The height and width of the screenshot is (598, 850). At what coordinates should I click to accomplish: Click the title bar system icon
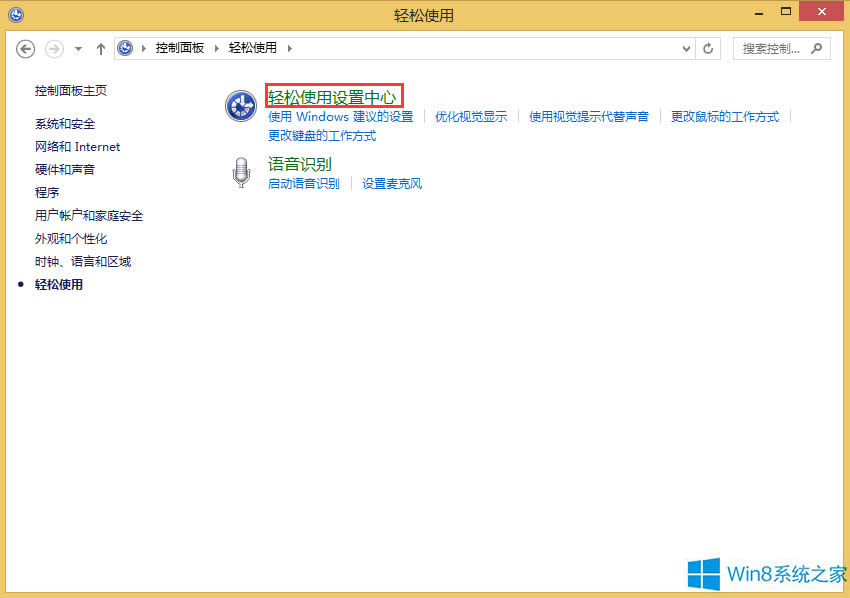[x=15, y=14]
